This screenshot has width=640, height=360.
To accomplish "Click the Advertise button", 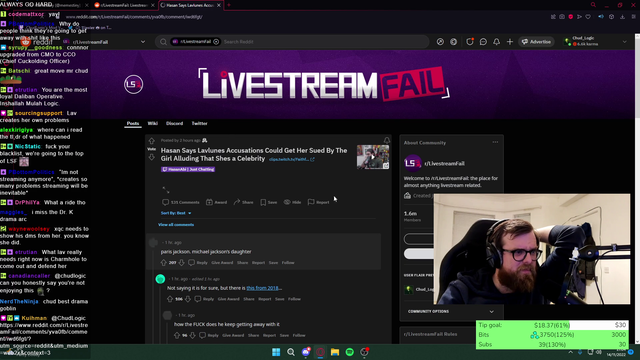I will click(536, 42).
